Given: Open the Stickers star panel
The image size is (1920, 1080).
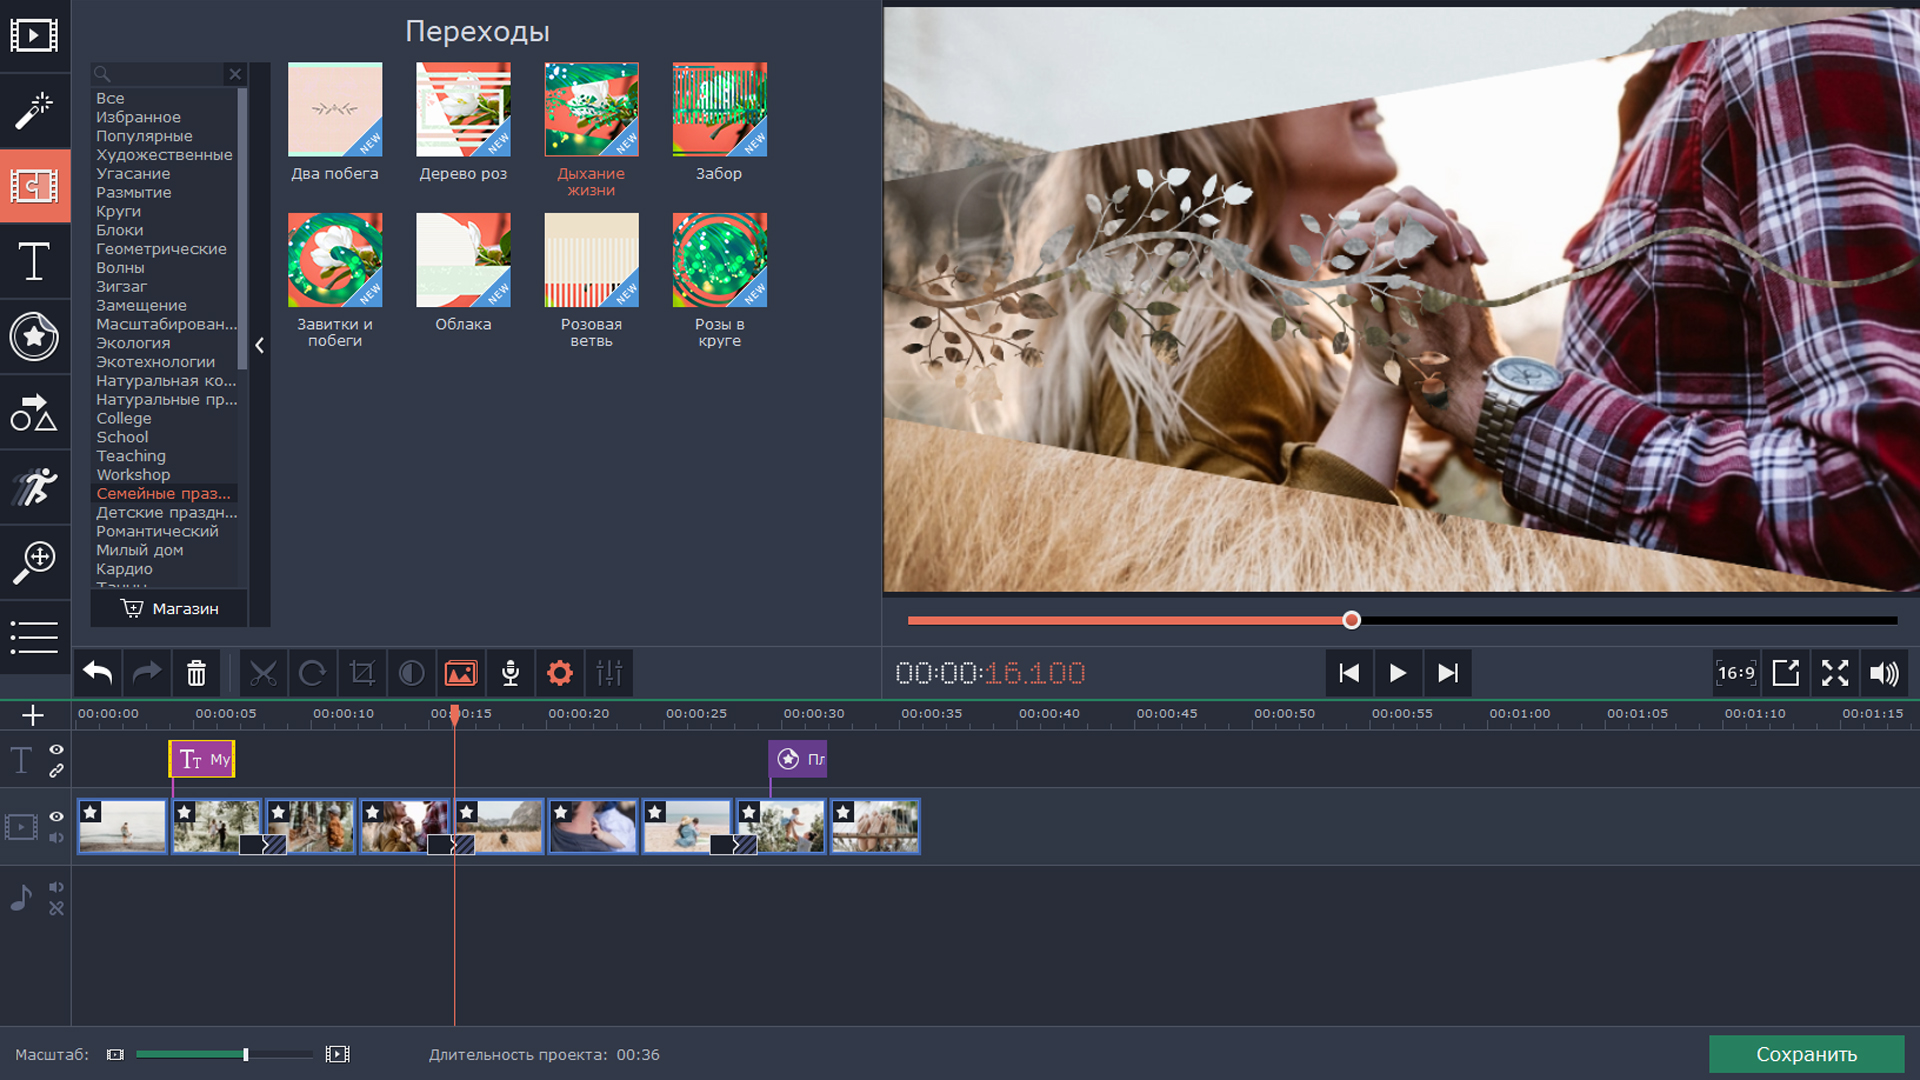Looking at the screenshot, I should [x=34, y=337].
